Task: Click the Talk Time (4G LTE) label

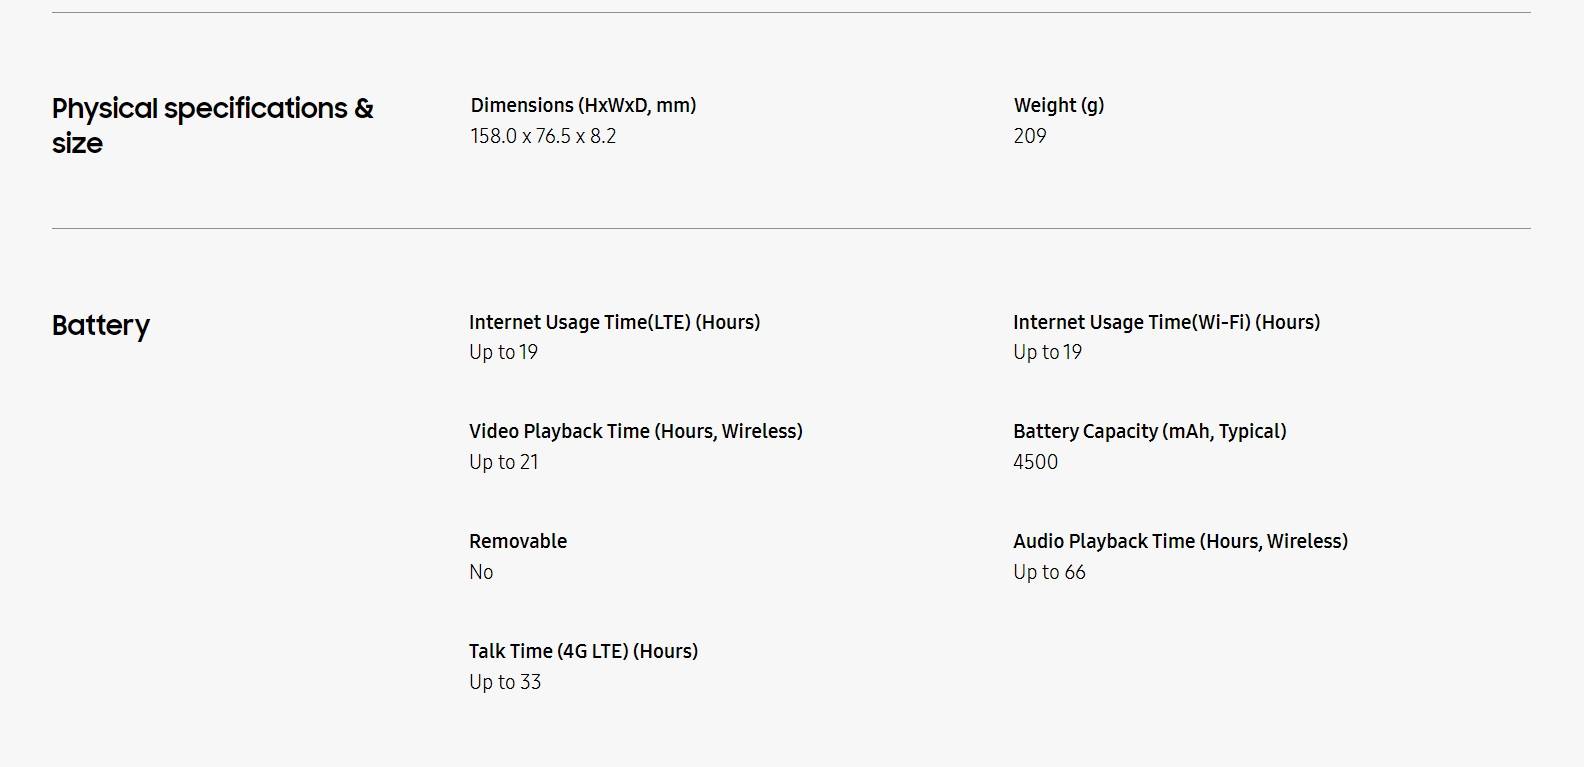Action: [x=583, y=651]
